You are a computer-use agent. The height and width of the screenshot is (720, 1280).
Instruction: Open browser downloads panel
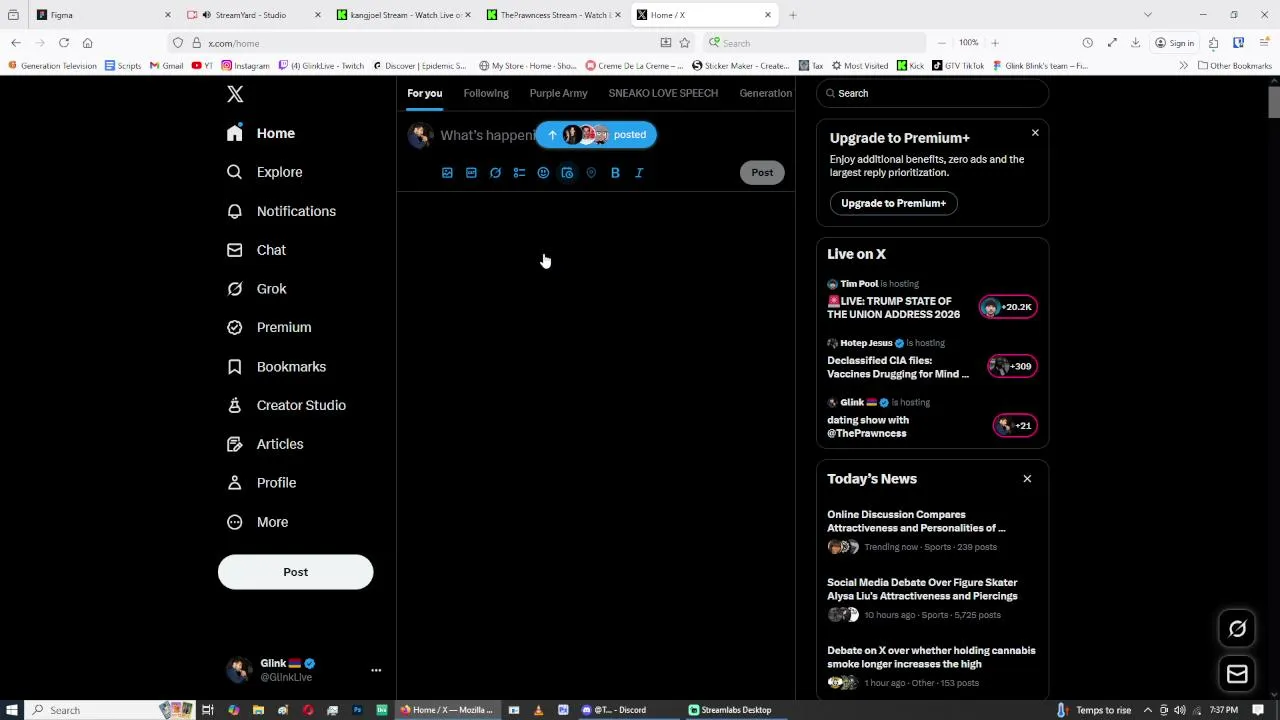[1135, 43]
